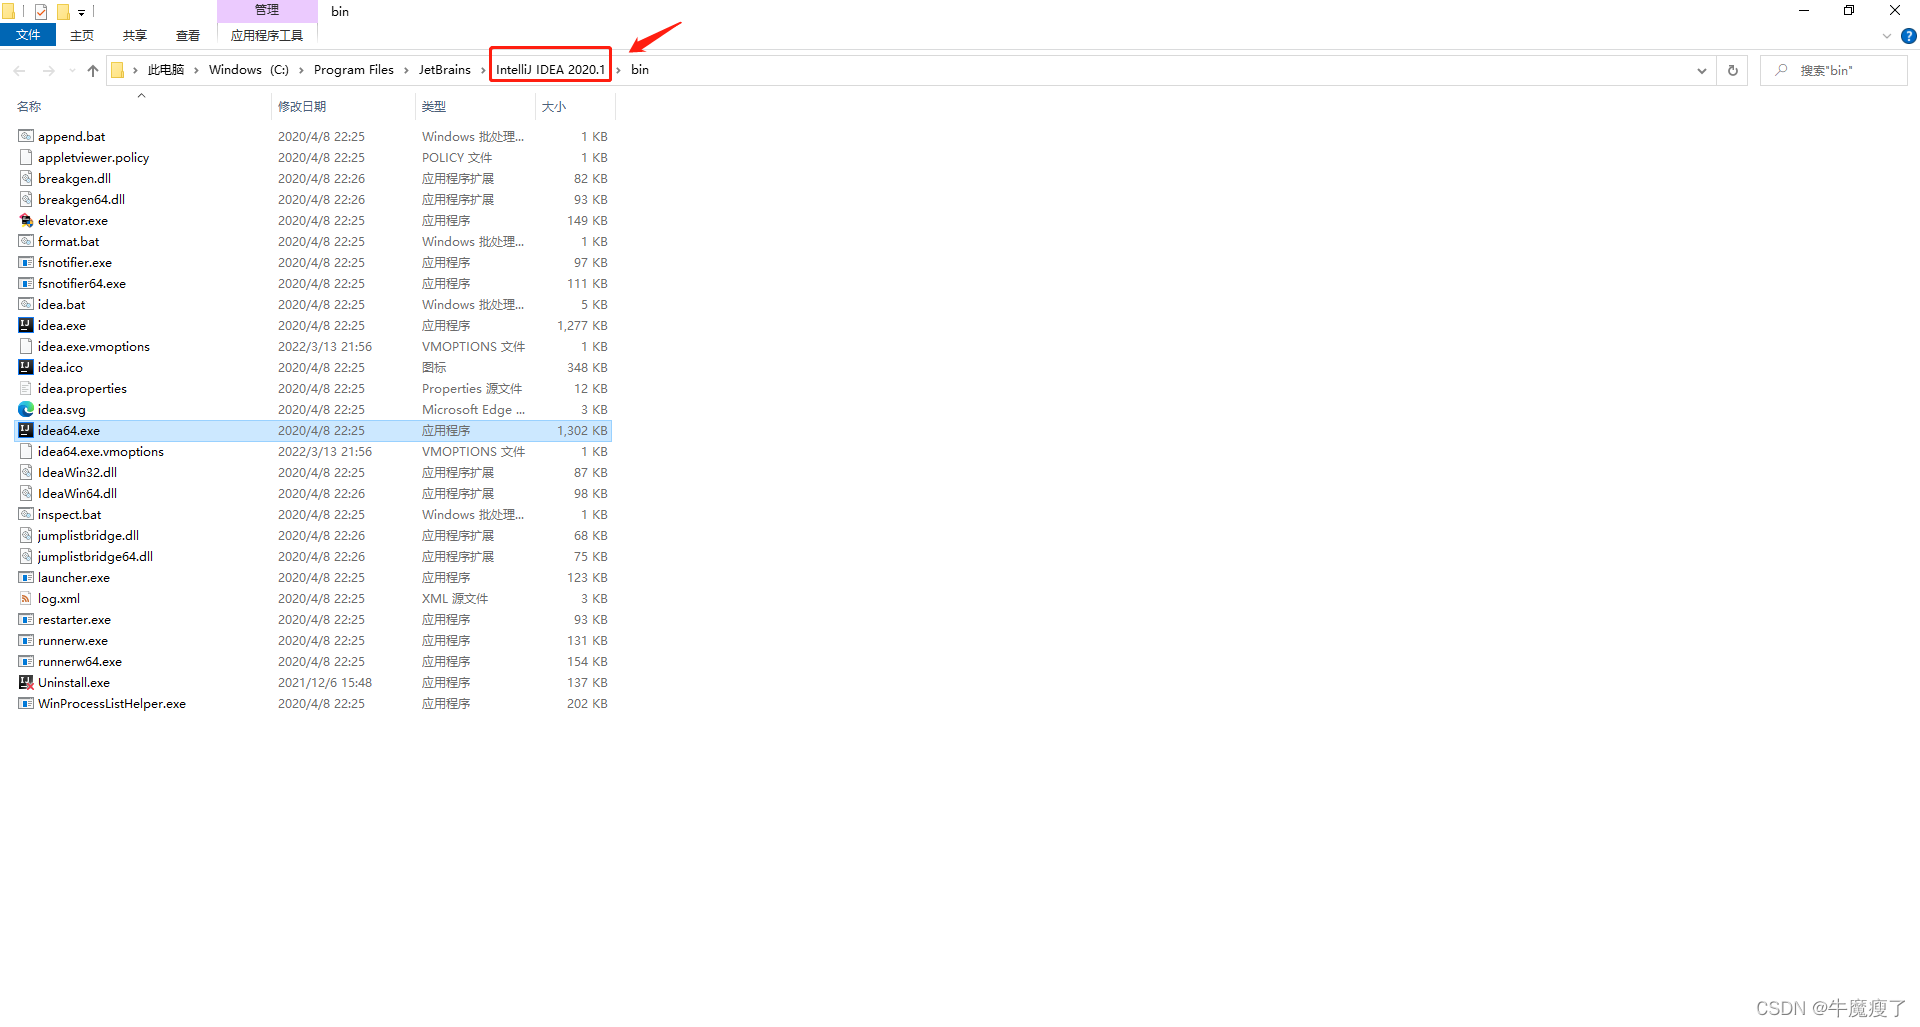Select jumplistbridge64.dll file name
The height and width of the screenshot is (1027, 1920).
(x=96, y=556)
